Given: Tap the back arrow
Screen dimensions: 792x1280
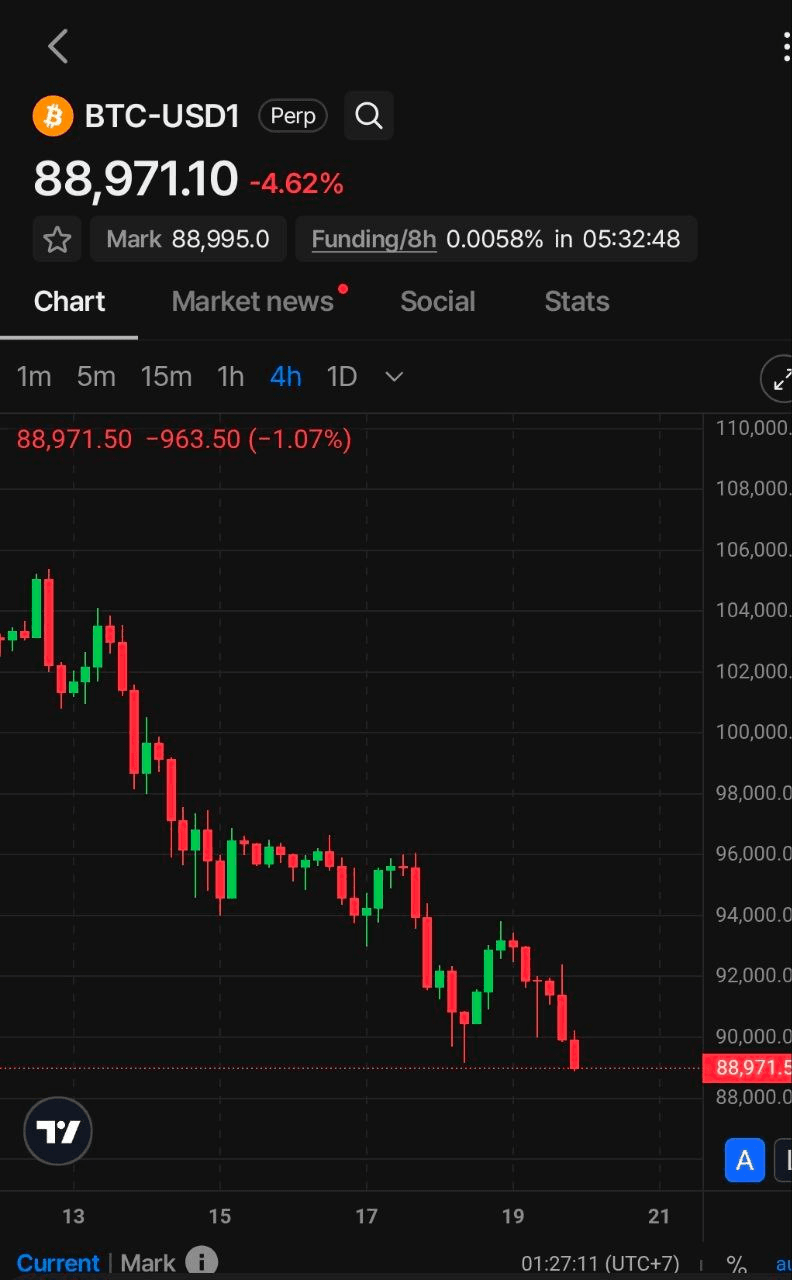Looking at the screenshot, I should [x=58, y=46].
